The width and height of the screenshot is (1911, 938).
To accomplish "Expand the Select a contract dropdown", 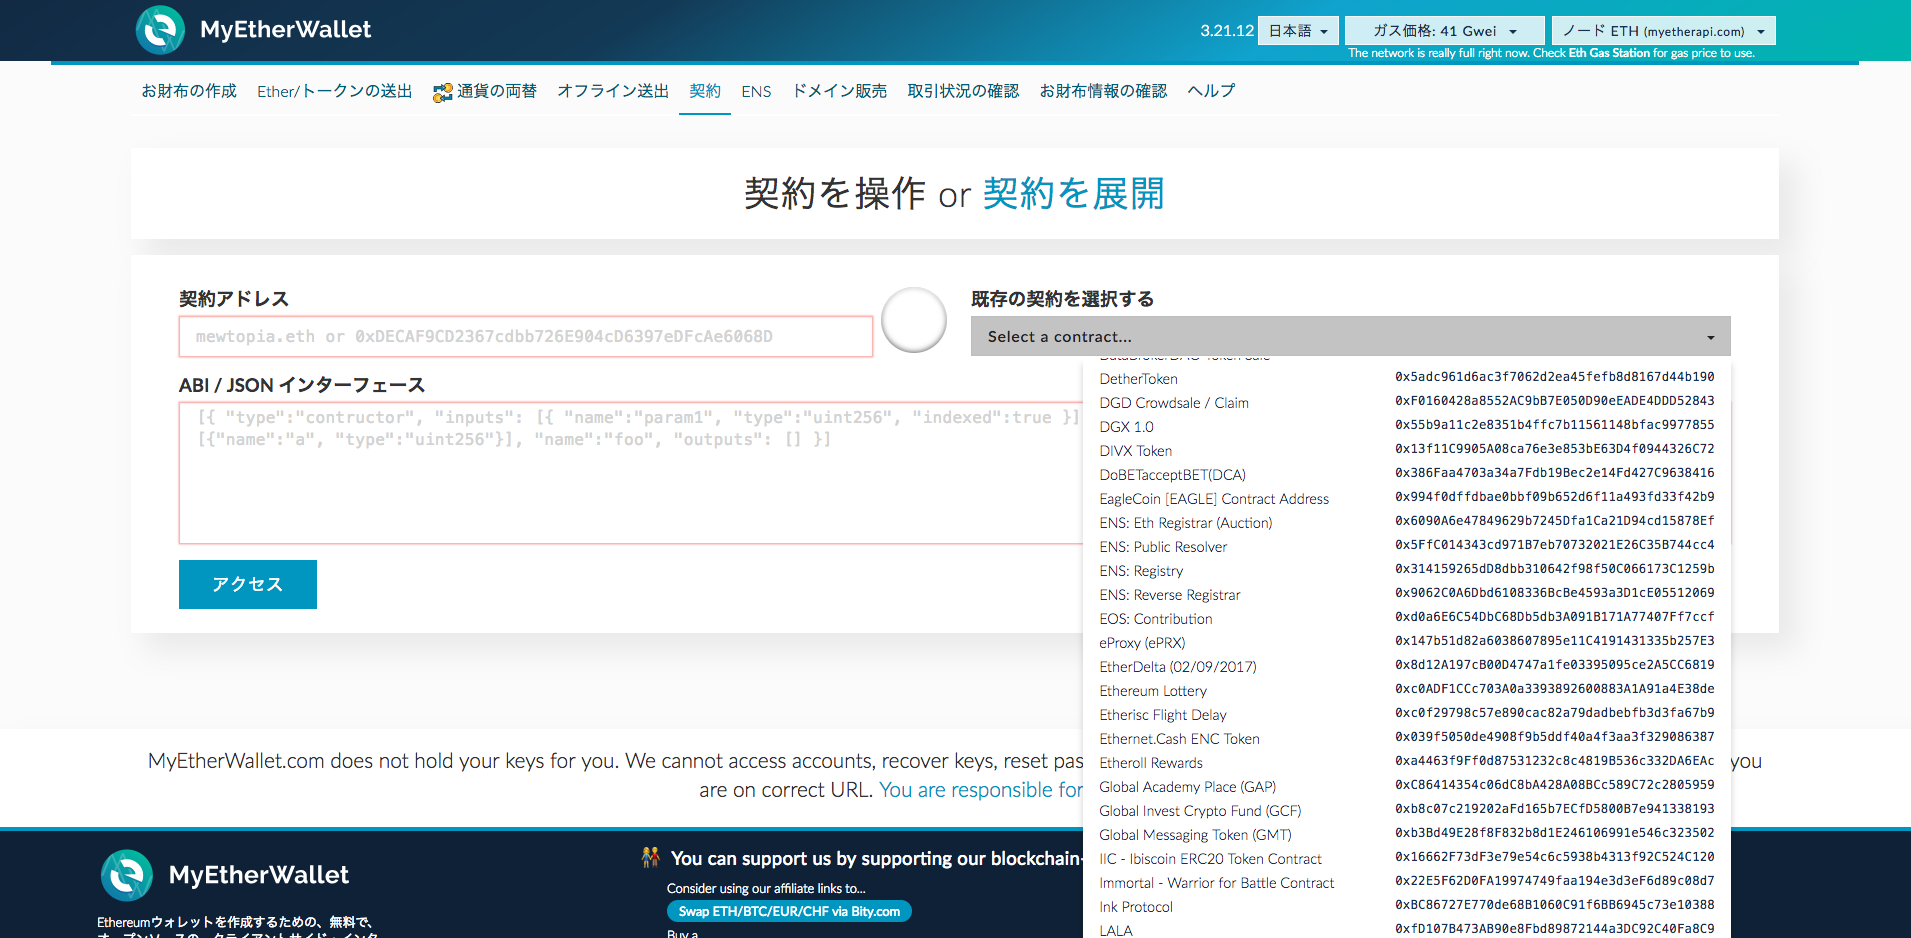I will pyautogui.click(x=1350, y=336).
